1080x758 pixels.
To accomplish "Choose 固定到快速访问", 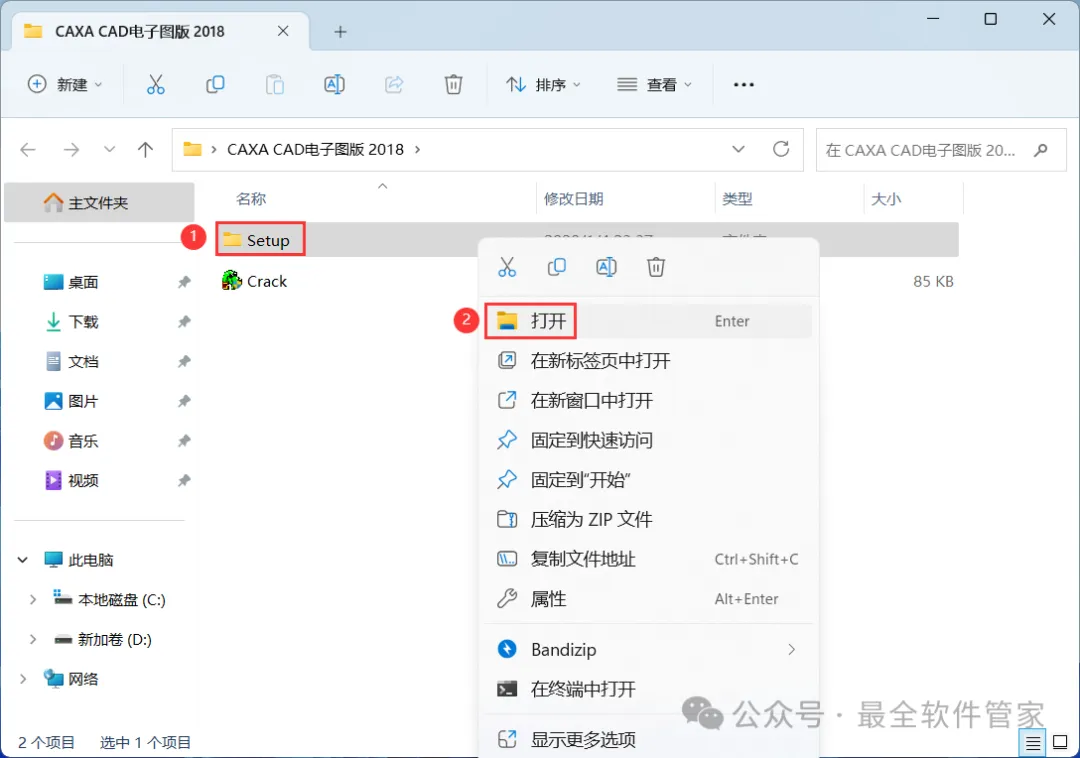I will [x=648, y=440].
